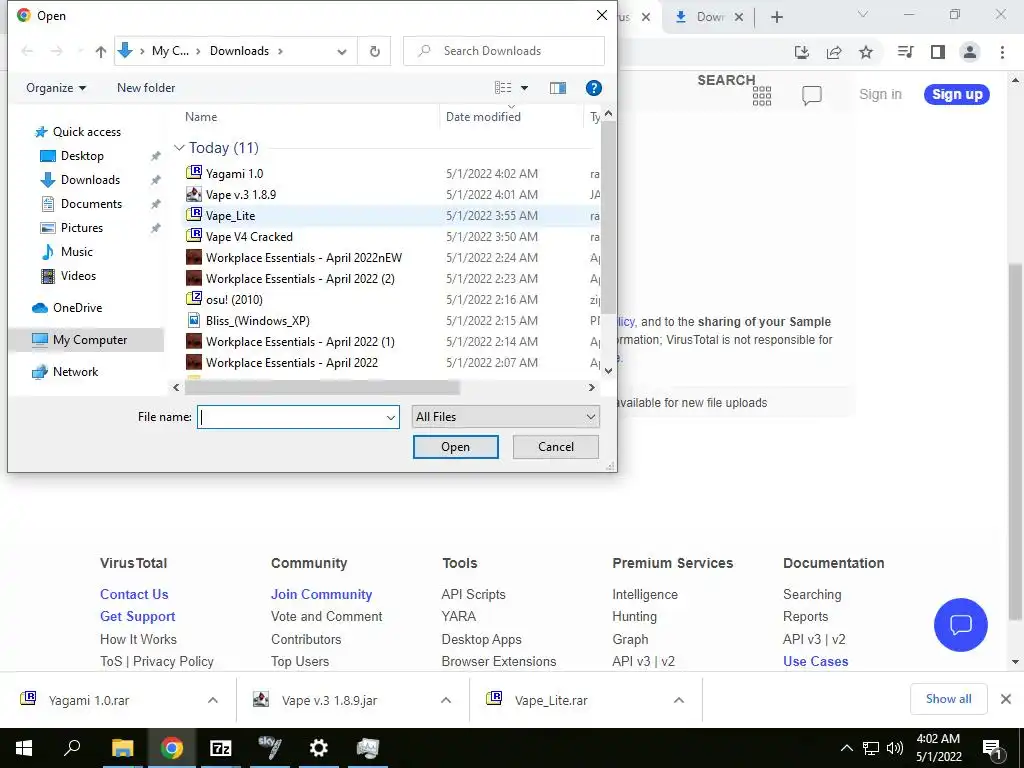The image size is (1024, 768).
Task: Open Pictures in navigation pane
Action: point(82,228)
